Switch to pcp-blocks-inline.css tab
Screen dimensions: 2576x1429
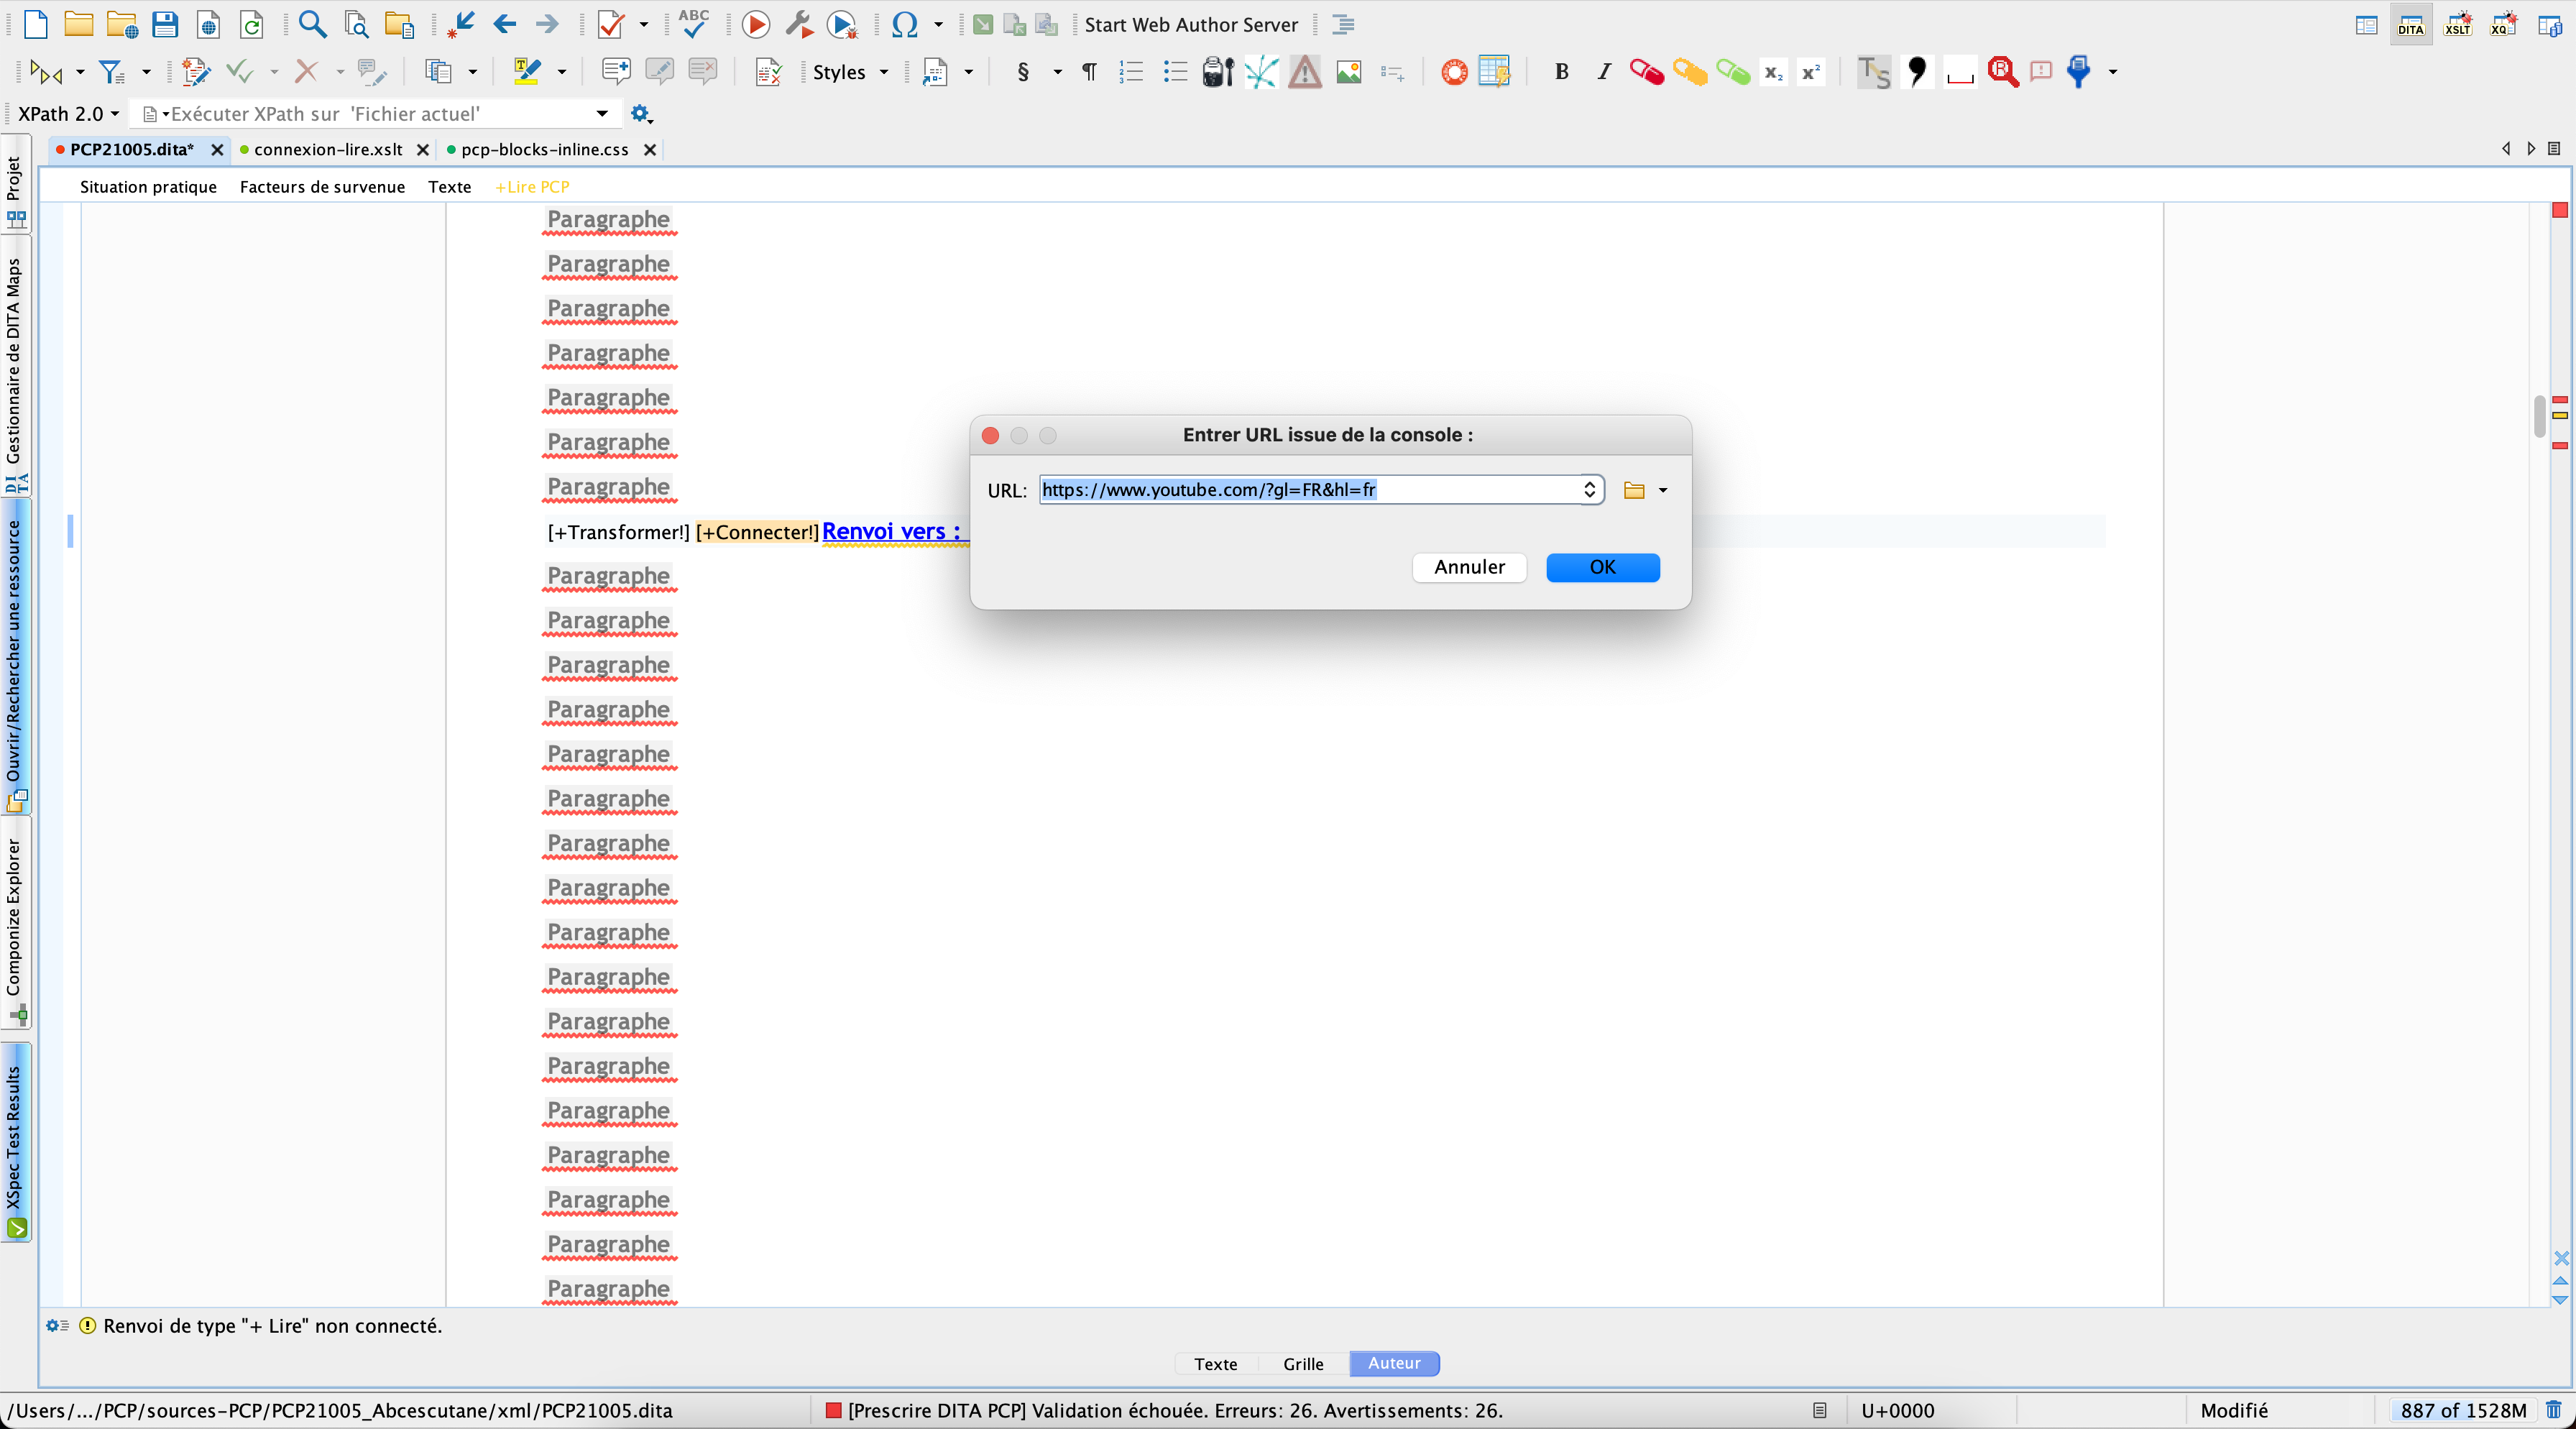[x=545, y=149]
